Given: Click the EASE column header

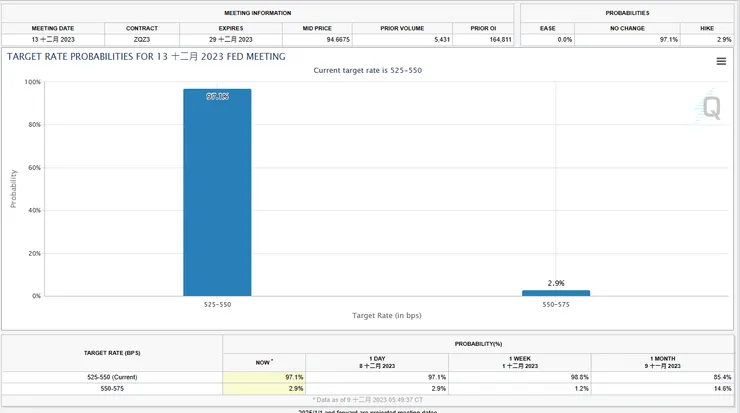Looking at the screenshot, I should click(x=547, y=28).
